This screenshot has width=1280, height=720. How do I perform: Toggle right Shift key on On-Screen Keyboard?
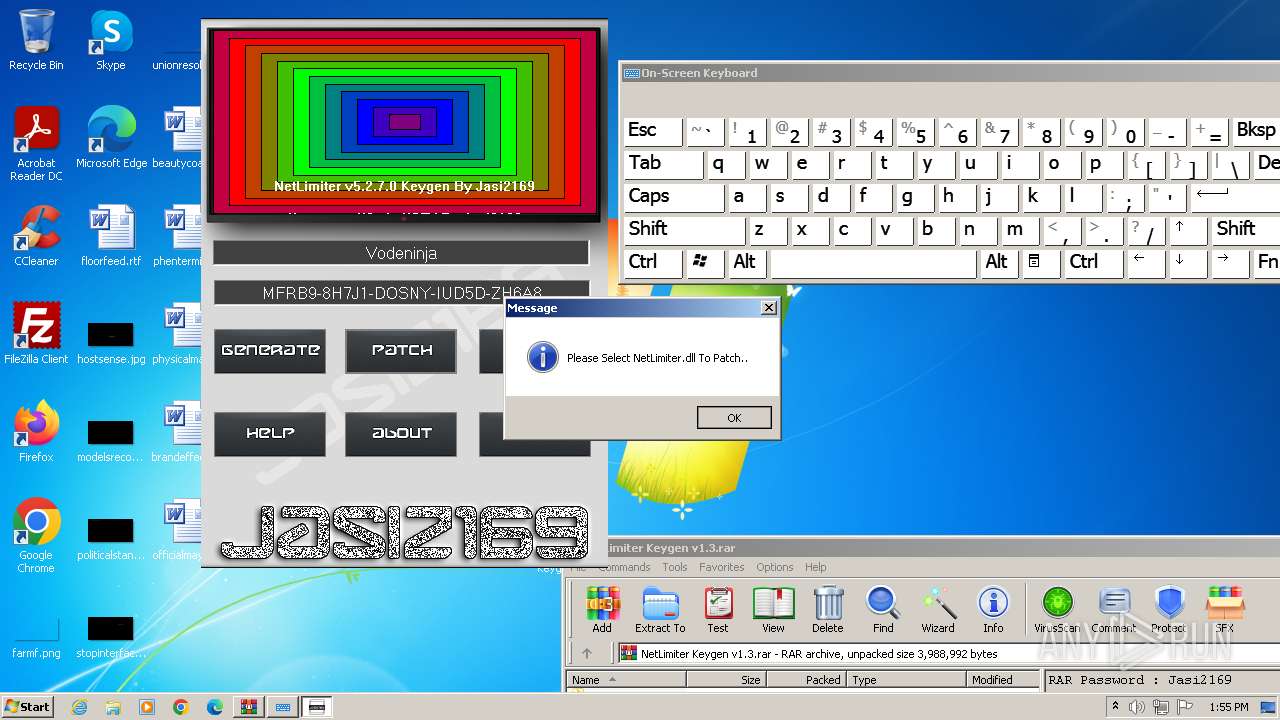pyautogui.click(x=1246, y=230)
